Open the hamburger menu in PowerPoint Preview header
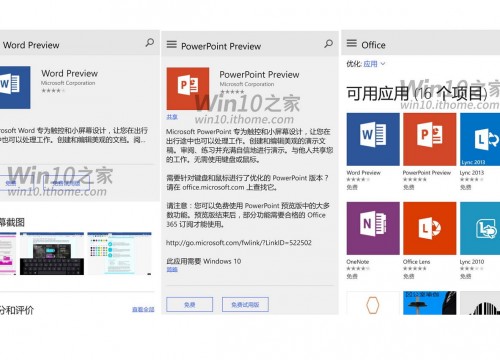 (x=172, y=44)
